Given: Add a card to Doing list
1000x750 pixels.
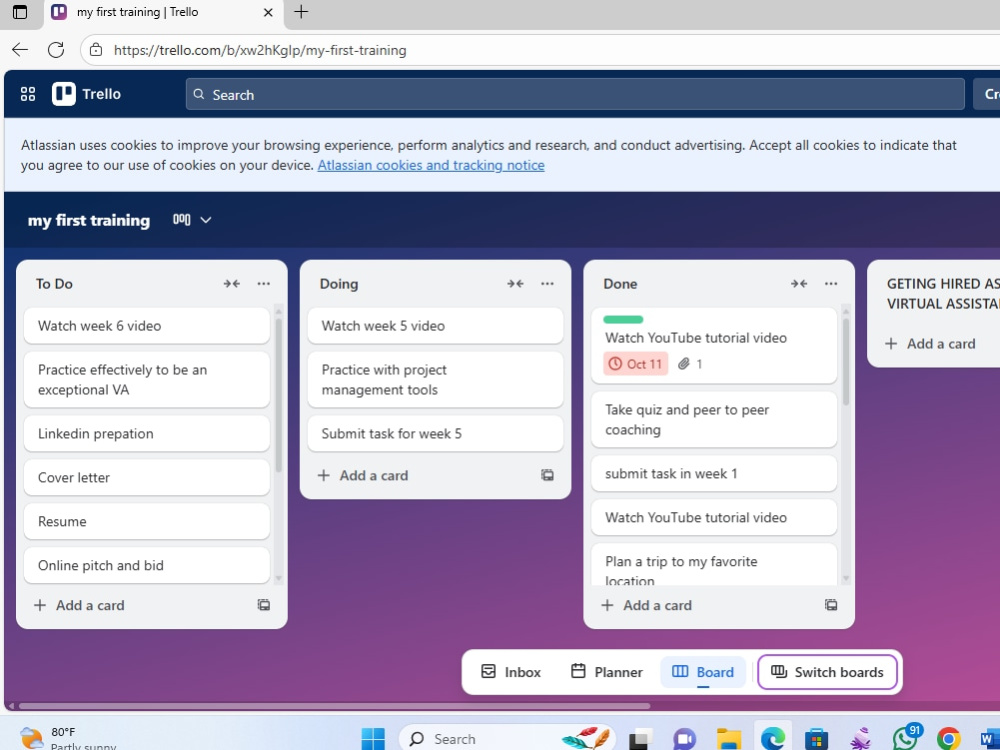Looking at the screenshot, I should [x=363, y=475].
